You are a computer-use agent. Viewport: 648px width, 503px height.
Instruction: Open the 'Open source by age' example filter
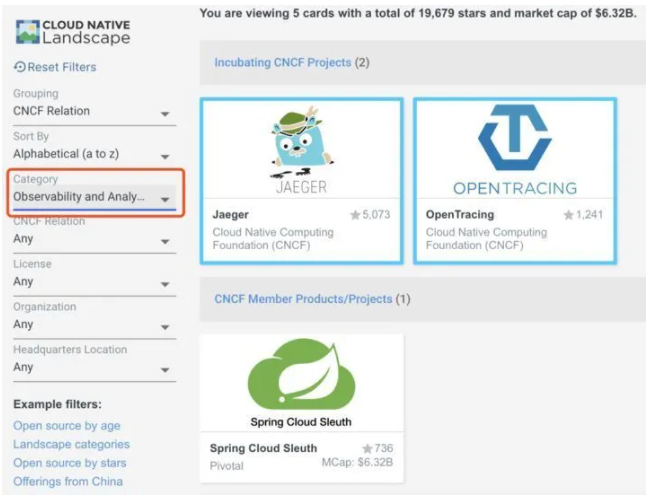coord(67,426)
